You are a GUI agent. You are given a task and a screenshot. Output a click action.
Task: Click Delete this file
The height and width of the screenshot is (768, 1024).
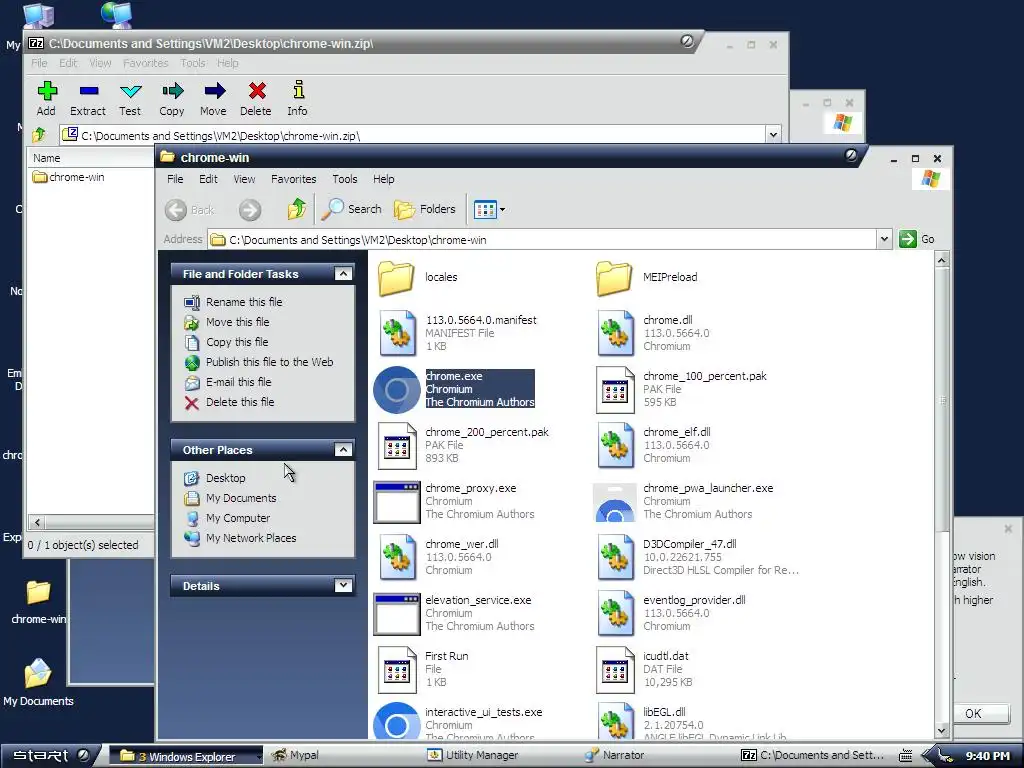(x=240, y=402)
